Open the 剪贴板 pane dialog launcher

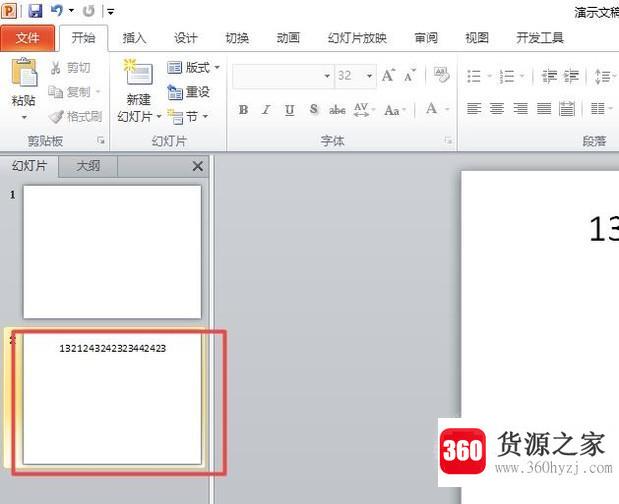point(101,141)
